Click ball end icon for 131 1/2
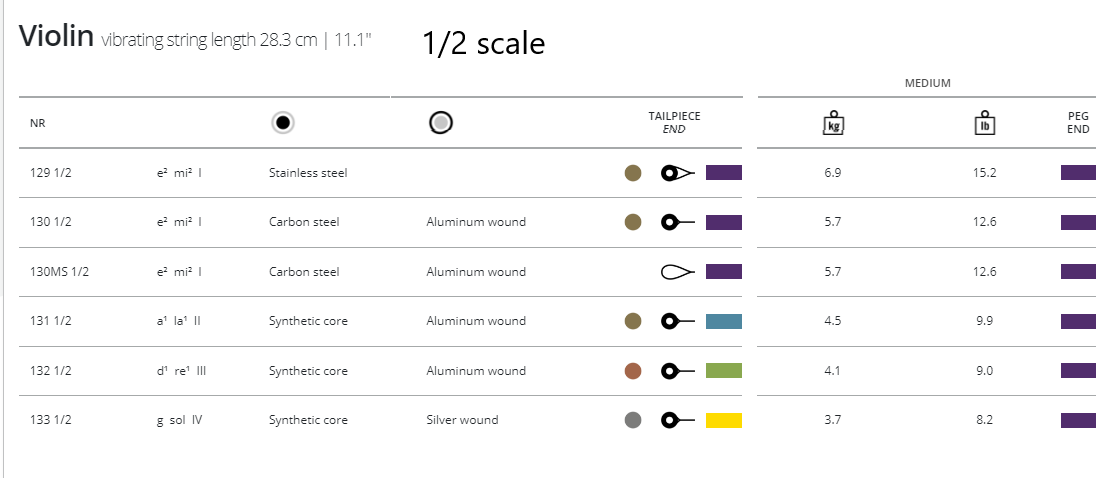This screenshot has height=478, width=1108. (x=677, y=321)
